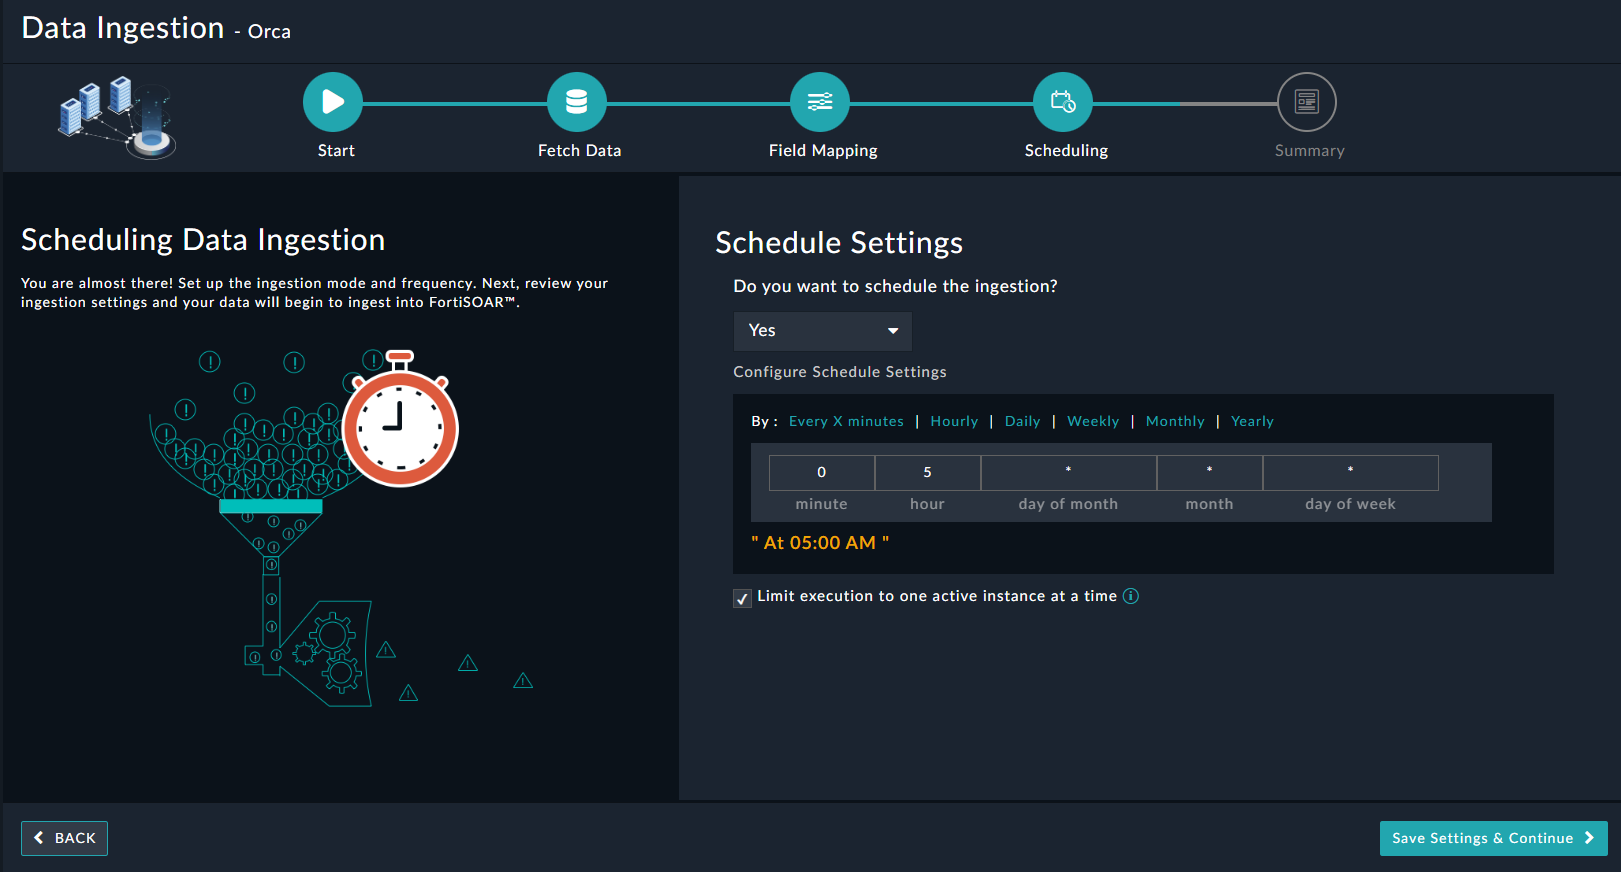
Task: Focus the hour input field
Action: [927, 472]
